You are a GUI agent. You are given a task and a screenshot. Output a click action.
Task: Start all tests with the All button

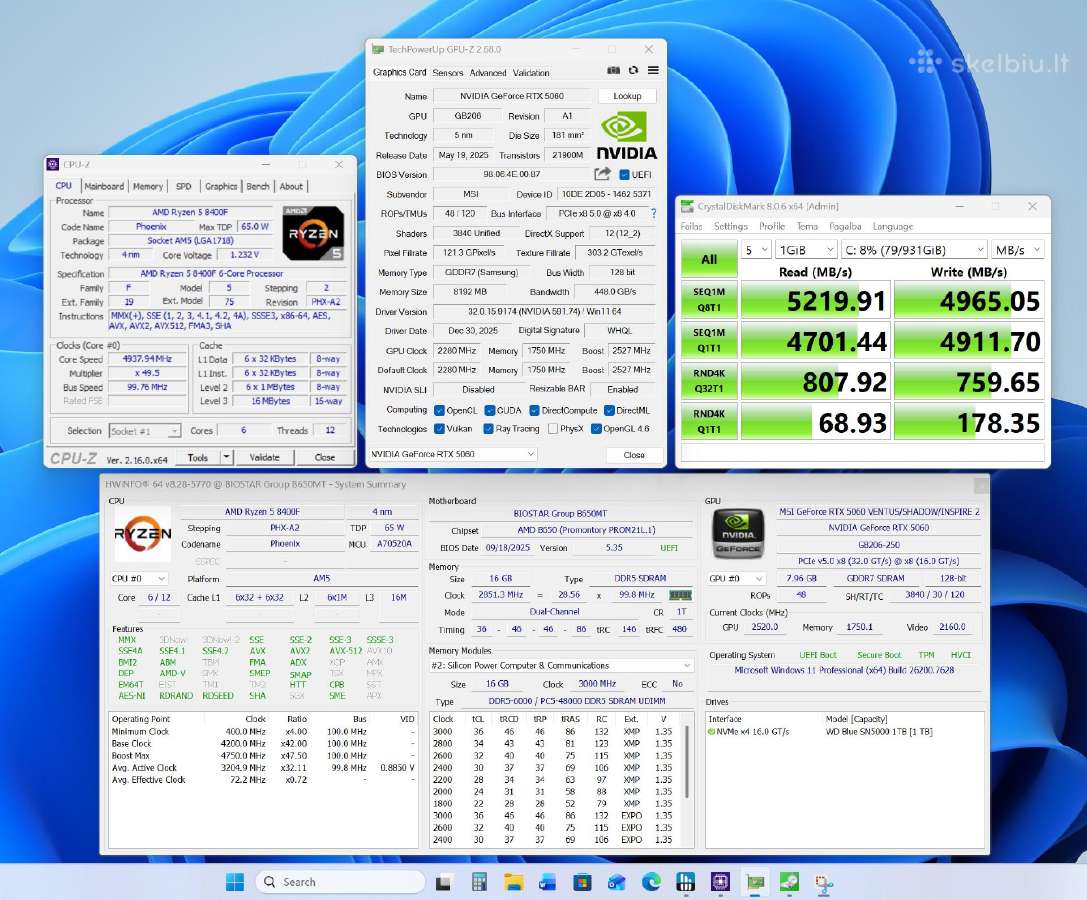708,259
